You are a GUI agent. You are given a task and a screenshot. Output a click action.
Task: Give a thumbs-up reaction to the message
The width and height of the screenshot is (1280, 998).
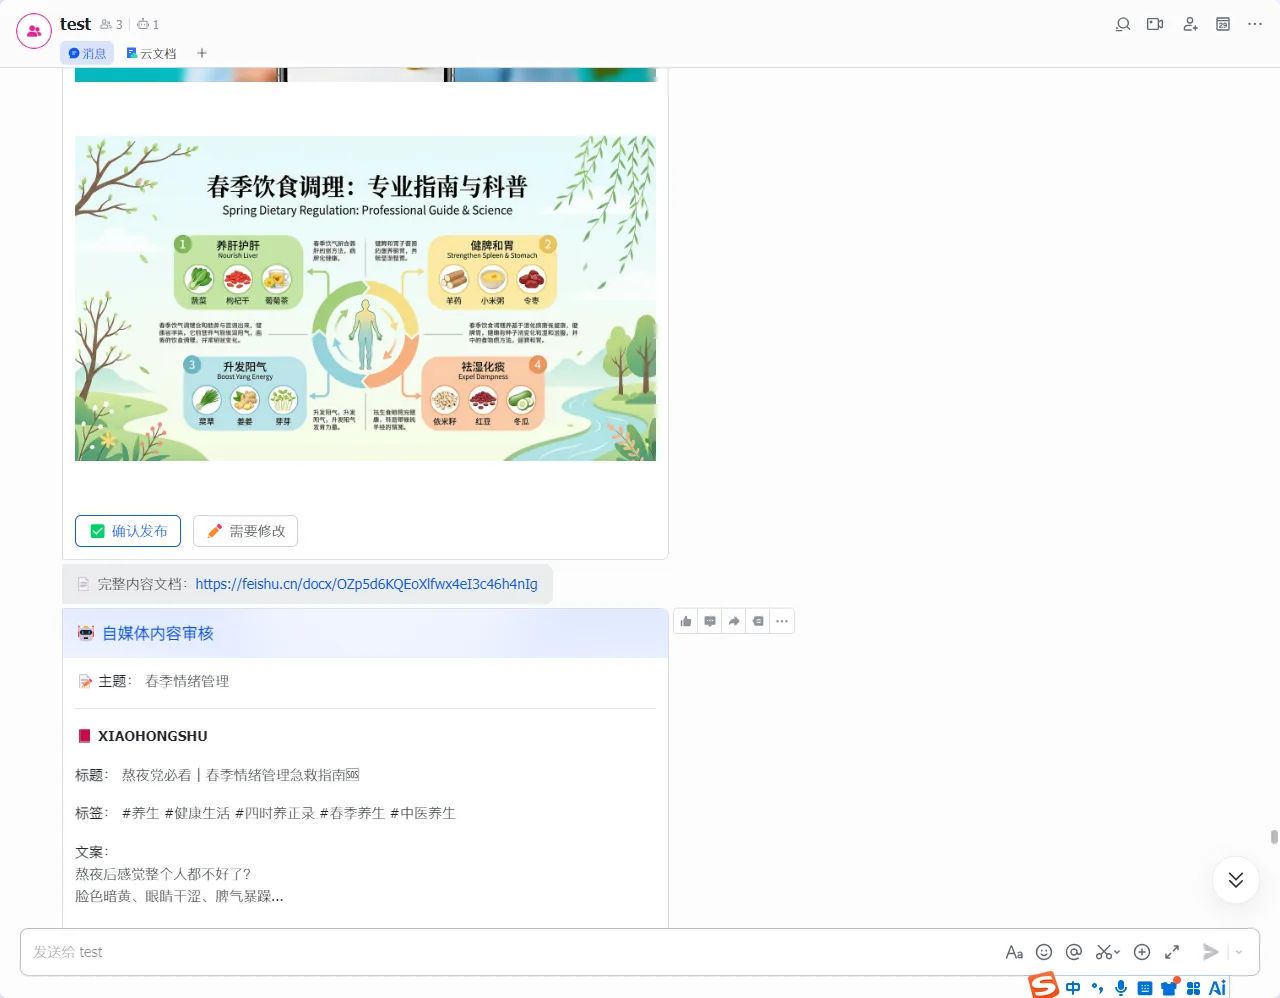click(686, 621)
